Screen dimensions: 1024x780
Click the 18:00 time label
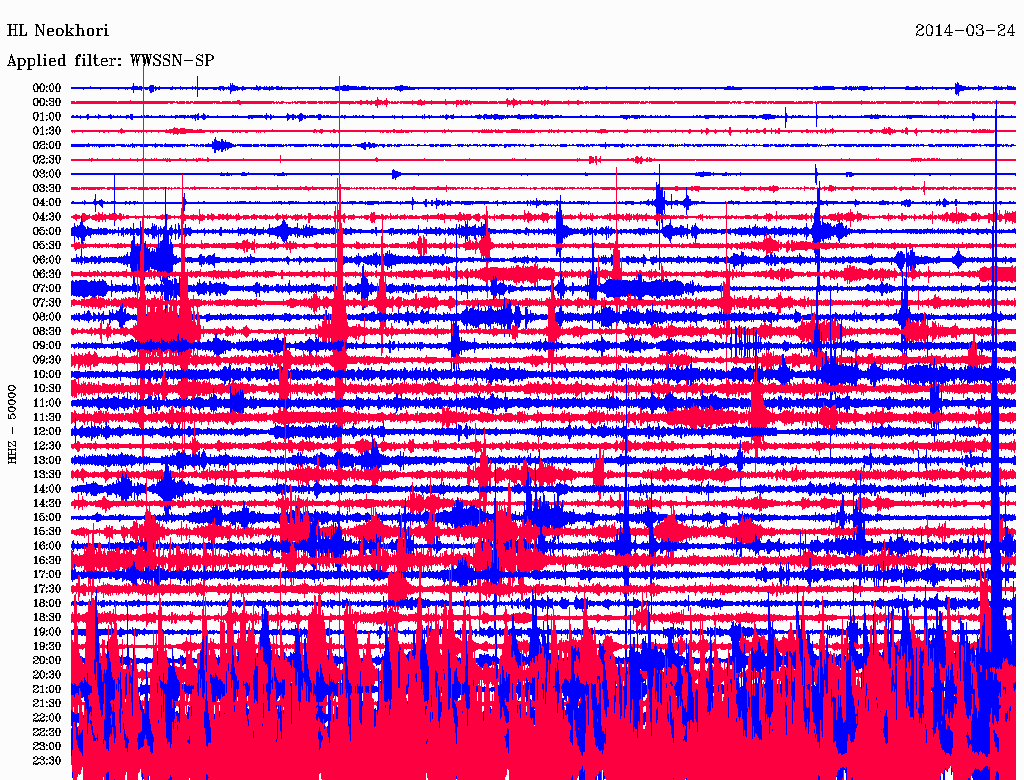coord(47,604)
